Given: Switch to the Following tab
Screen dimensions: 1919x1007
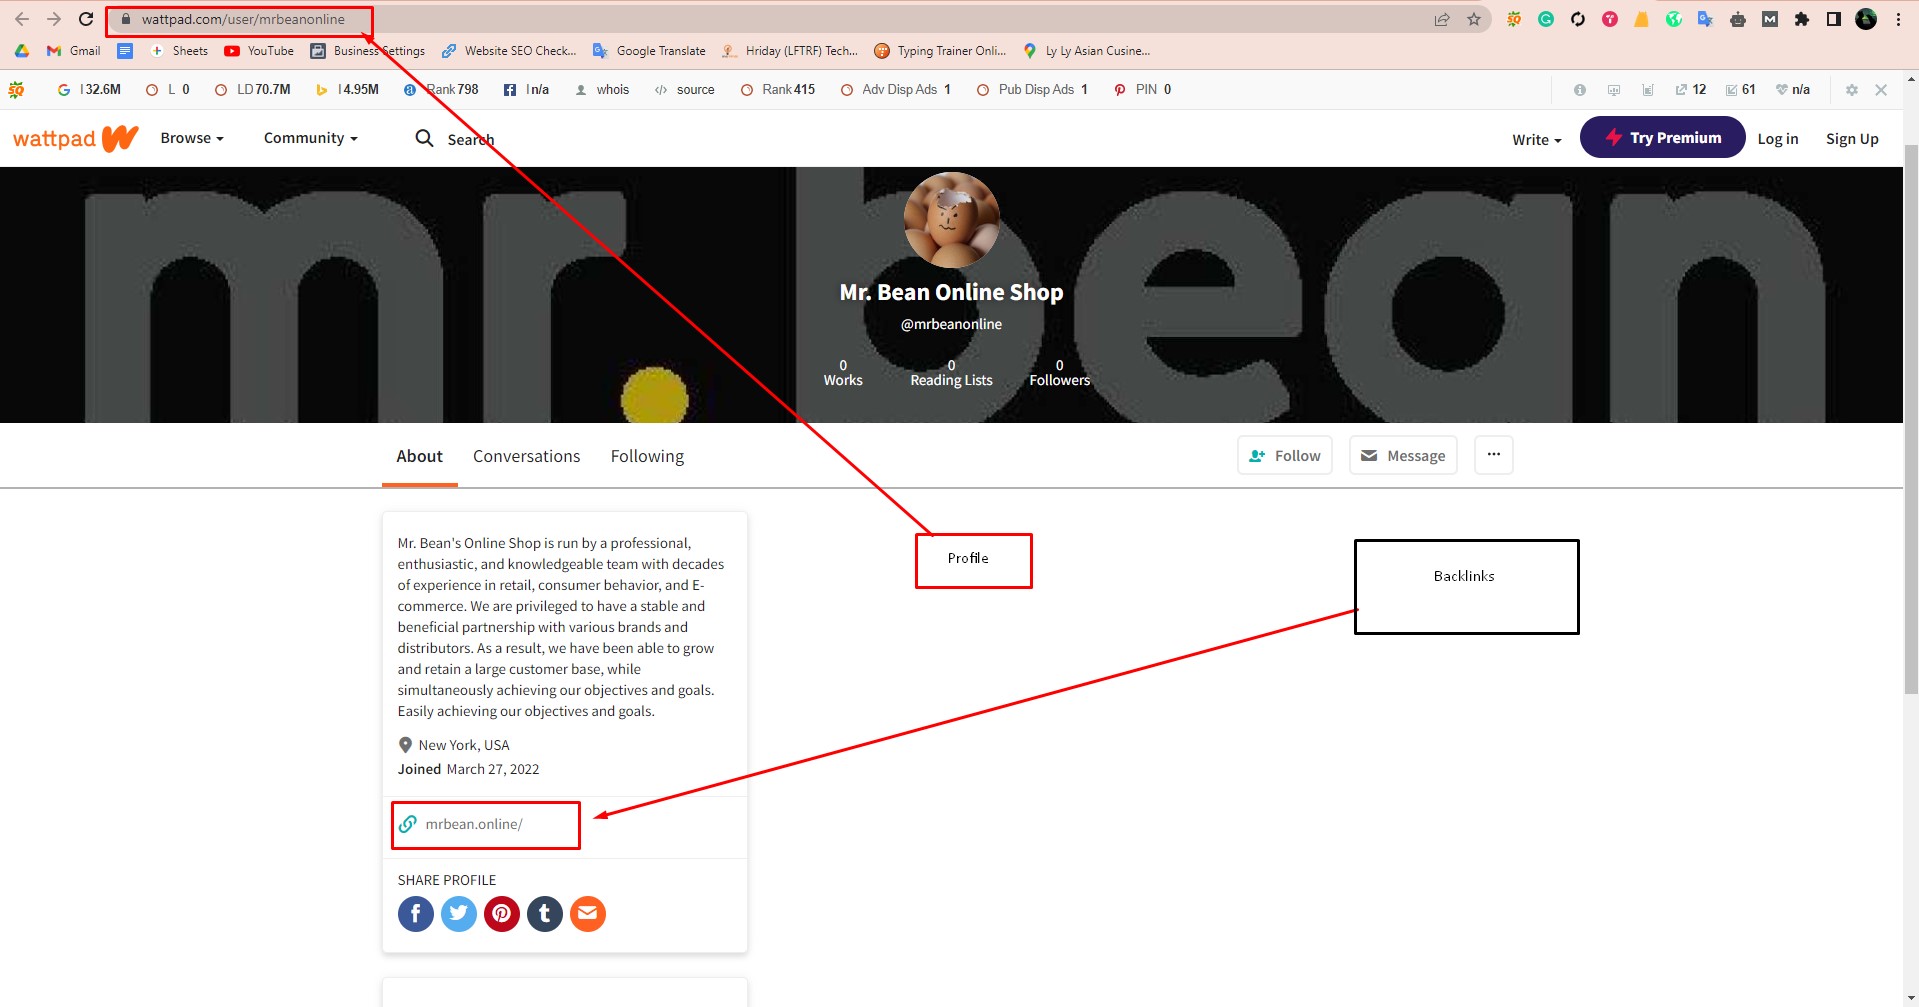Looking at the screenshot, I should (647, 456).
